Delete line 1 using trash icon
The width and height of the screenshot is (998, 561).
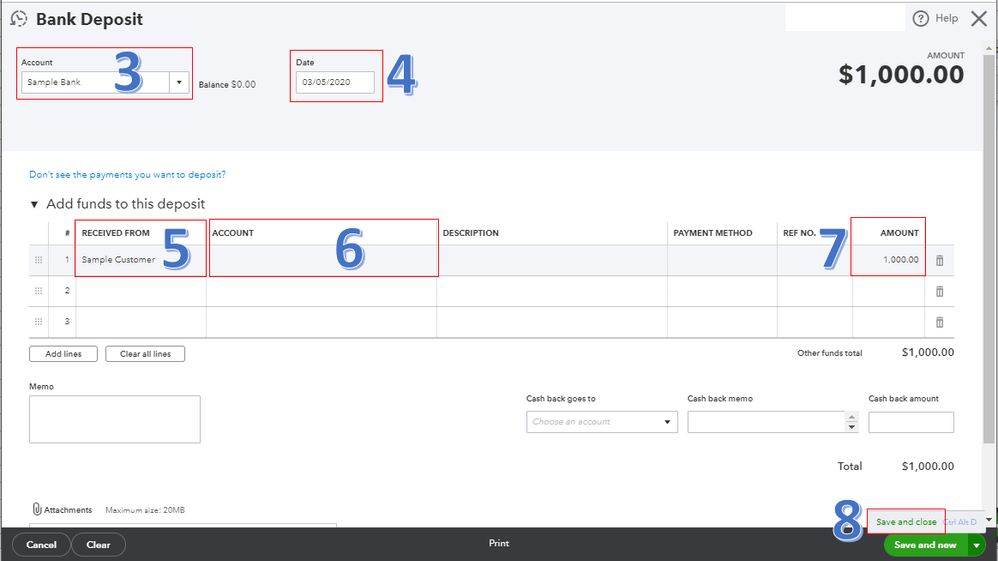pyautogui.click(x=939, y=260)
